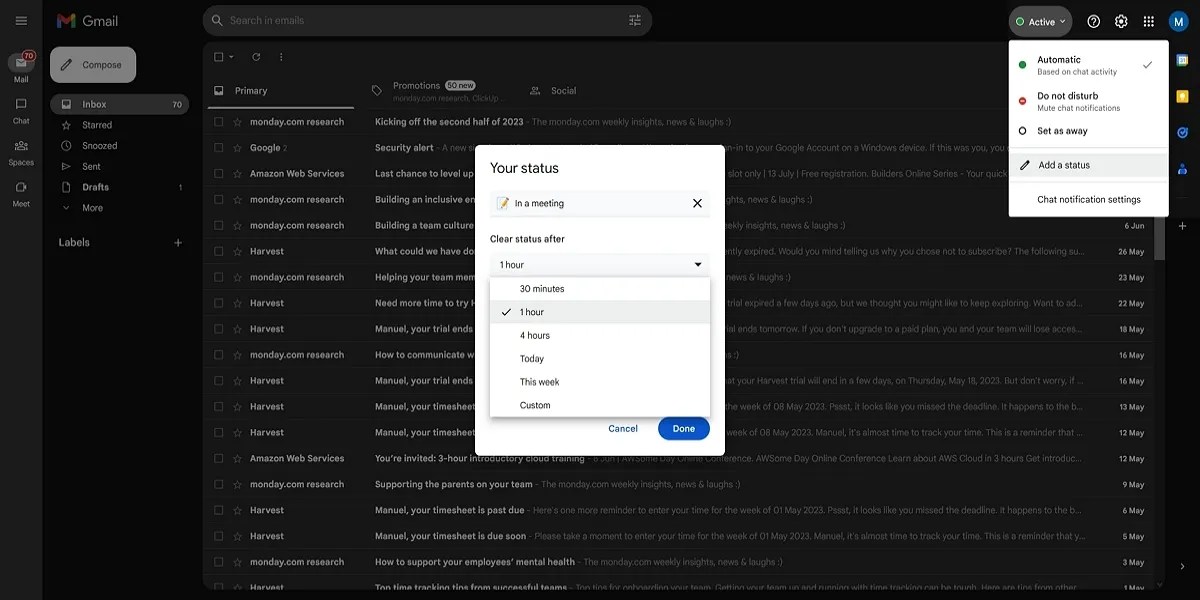This screenshot has height=600, width=1200.
Task: Open Contacts in the side panel
Action: [1182, 170]
